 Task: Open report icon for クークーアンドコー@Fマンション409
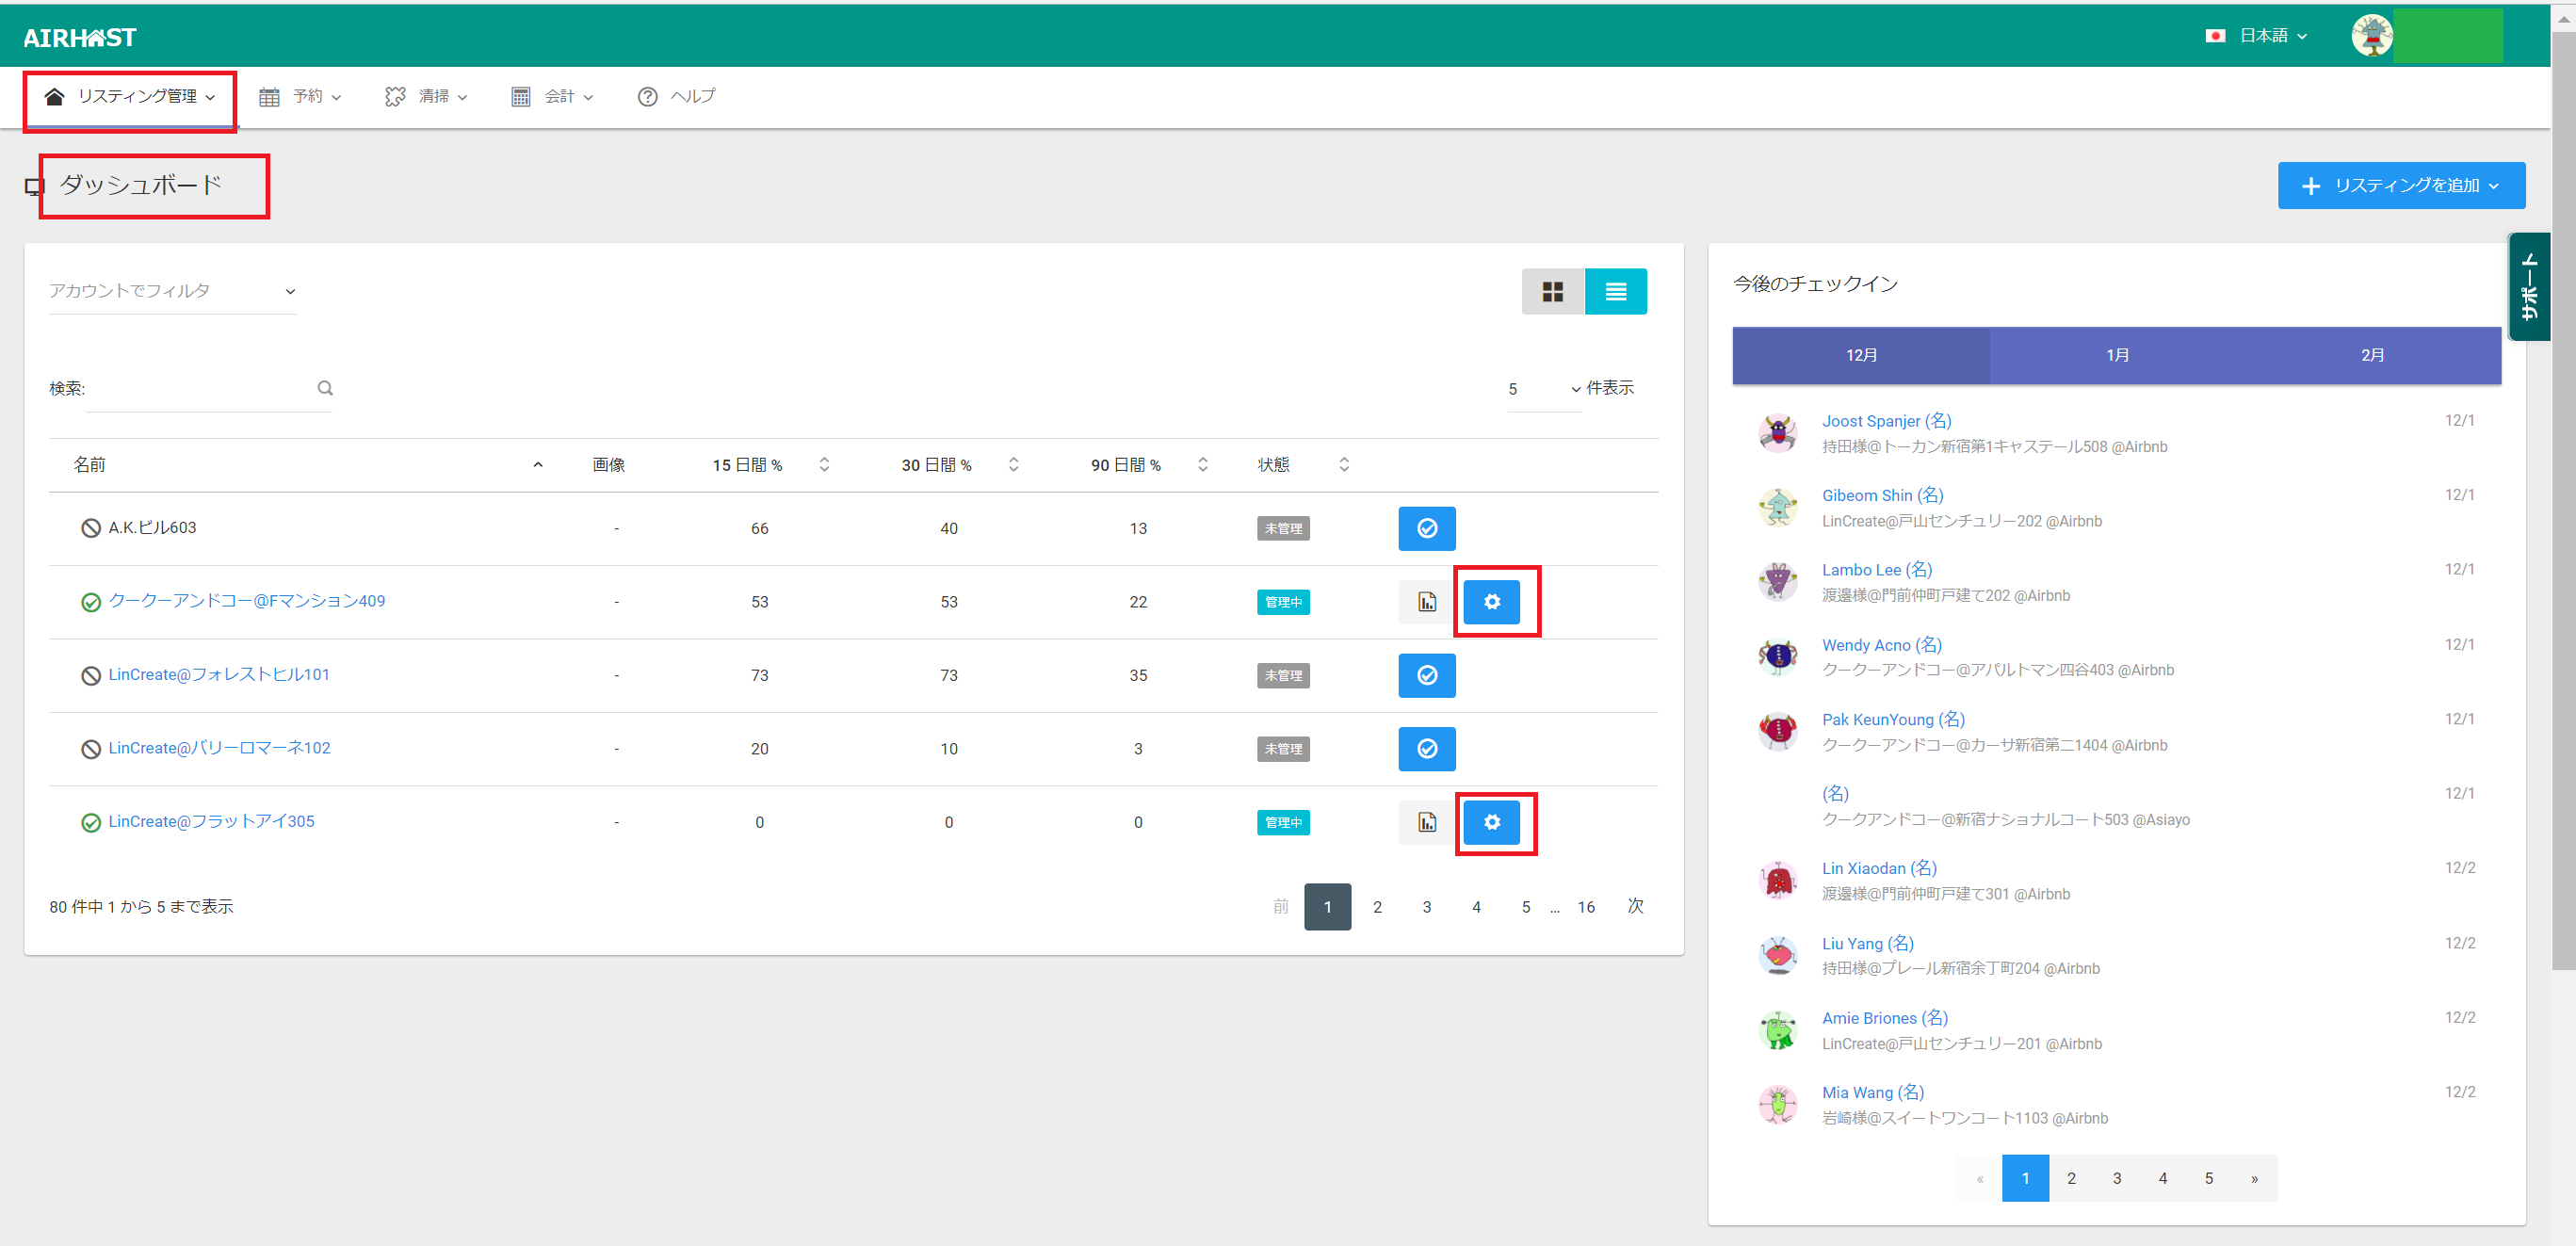(x=1426, y=601)
